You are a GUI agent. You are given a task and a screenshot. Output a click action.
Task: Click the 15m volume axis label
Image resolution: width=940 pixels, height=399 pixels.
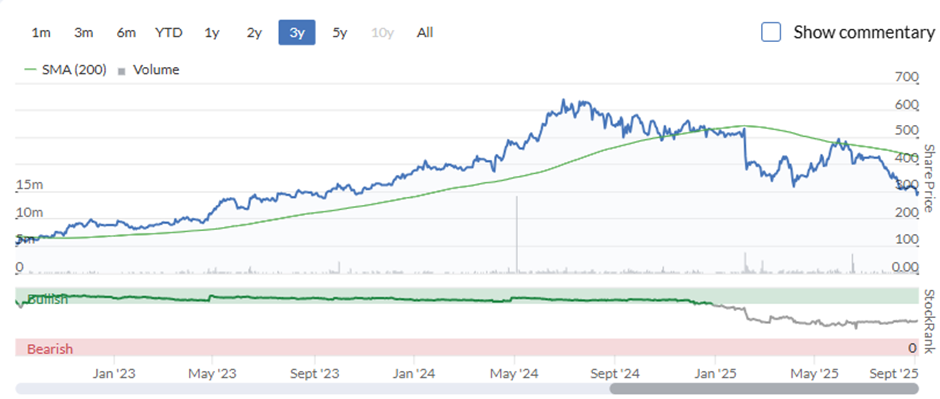click(x=29, y=185)
